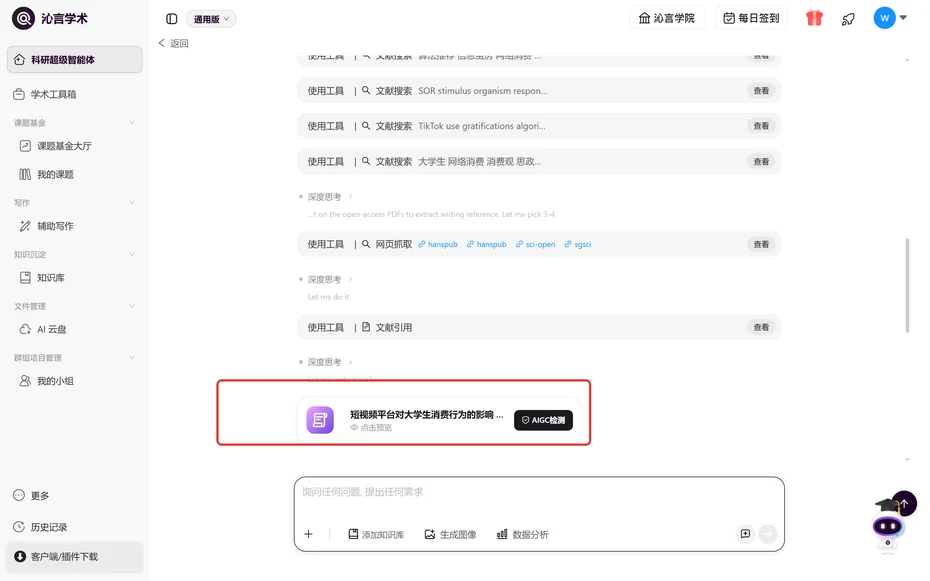This screenshot has height=581, width=930.
Task: Click the home icon in 科研超级智能体
Action: [19, 60]
